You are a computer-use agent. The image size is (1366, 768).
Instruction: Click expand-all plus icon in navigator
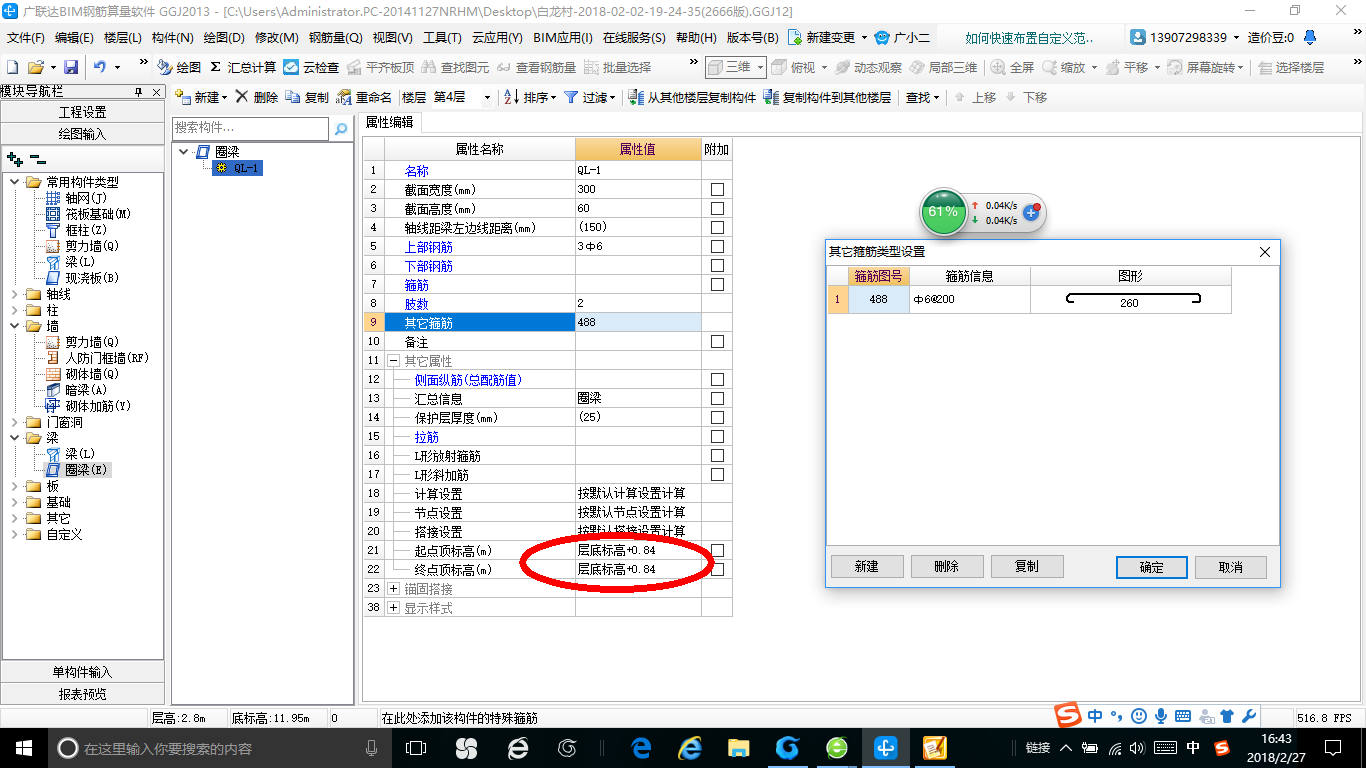14,158
